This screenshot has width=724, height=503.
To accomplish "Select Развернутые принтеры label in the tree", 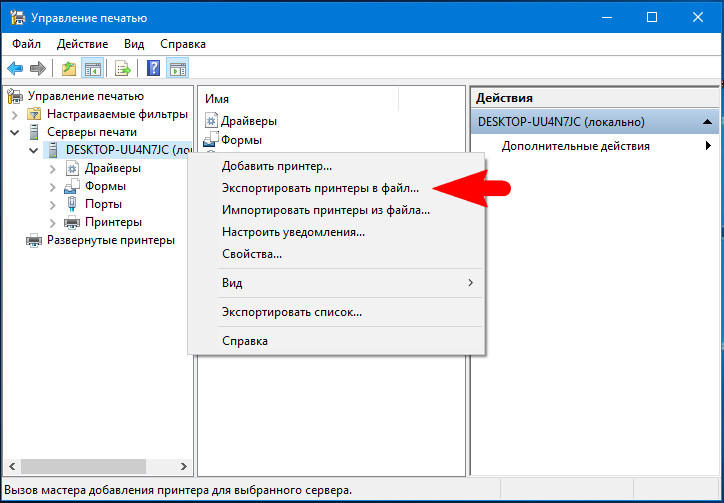I will click(111, 240).
